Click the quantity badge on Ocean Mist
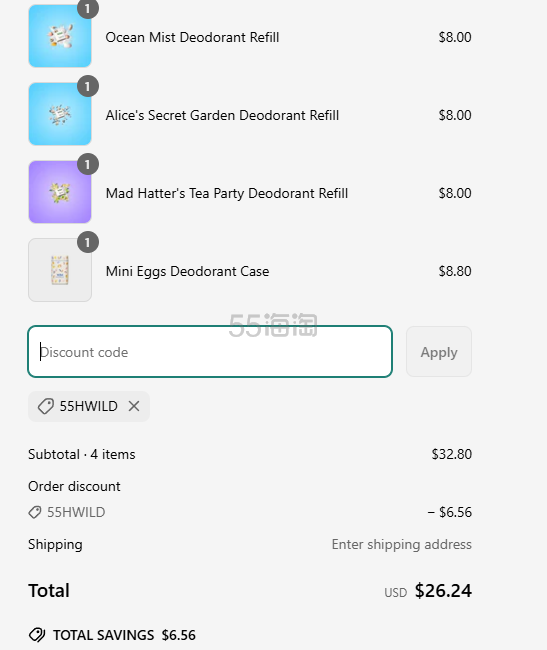 click(88, 9)
